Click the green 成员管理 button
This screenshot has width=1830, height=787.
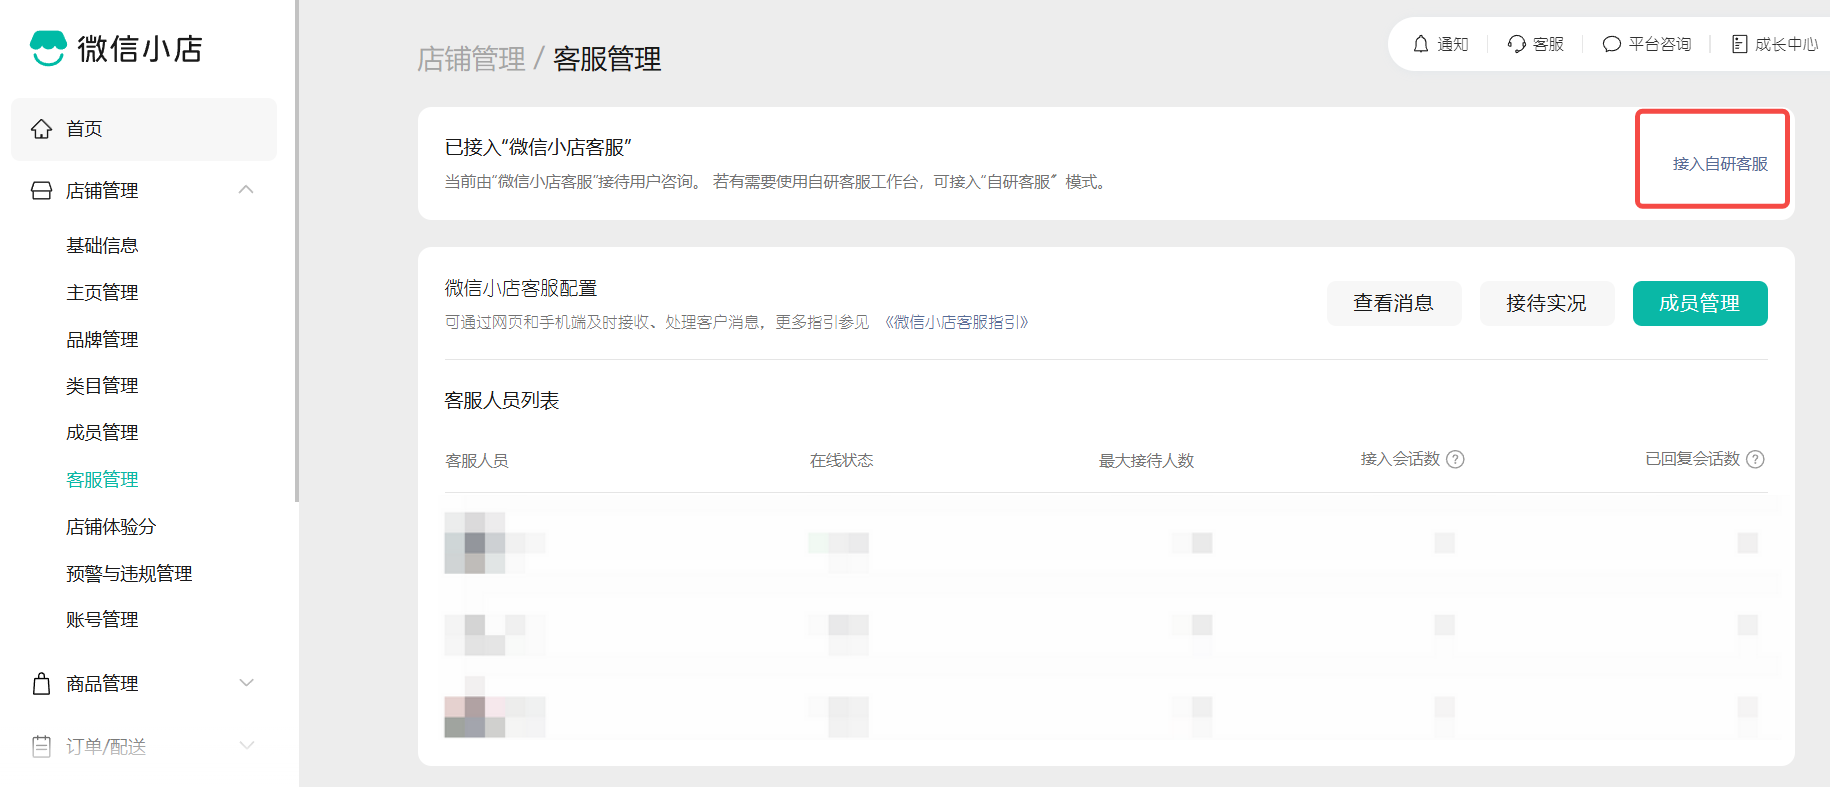pos(1699,303)
